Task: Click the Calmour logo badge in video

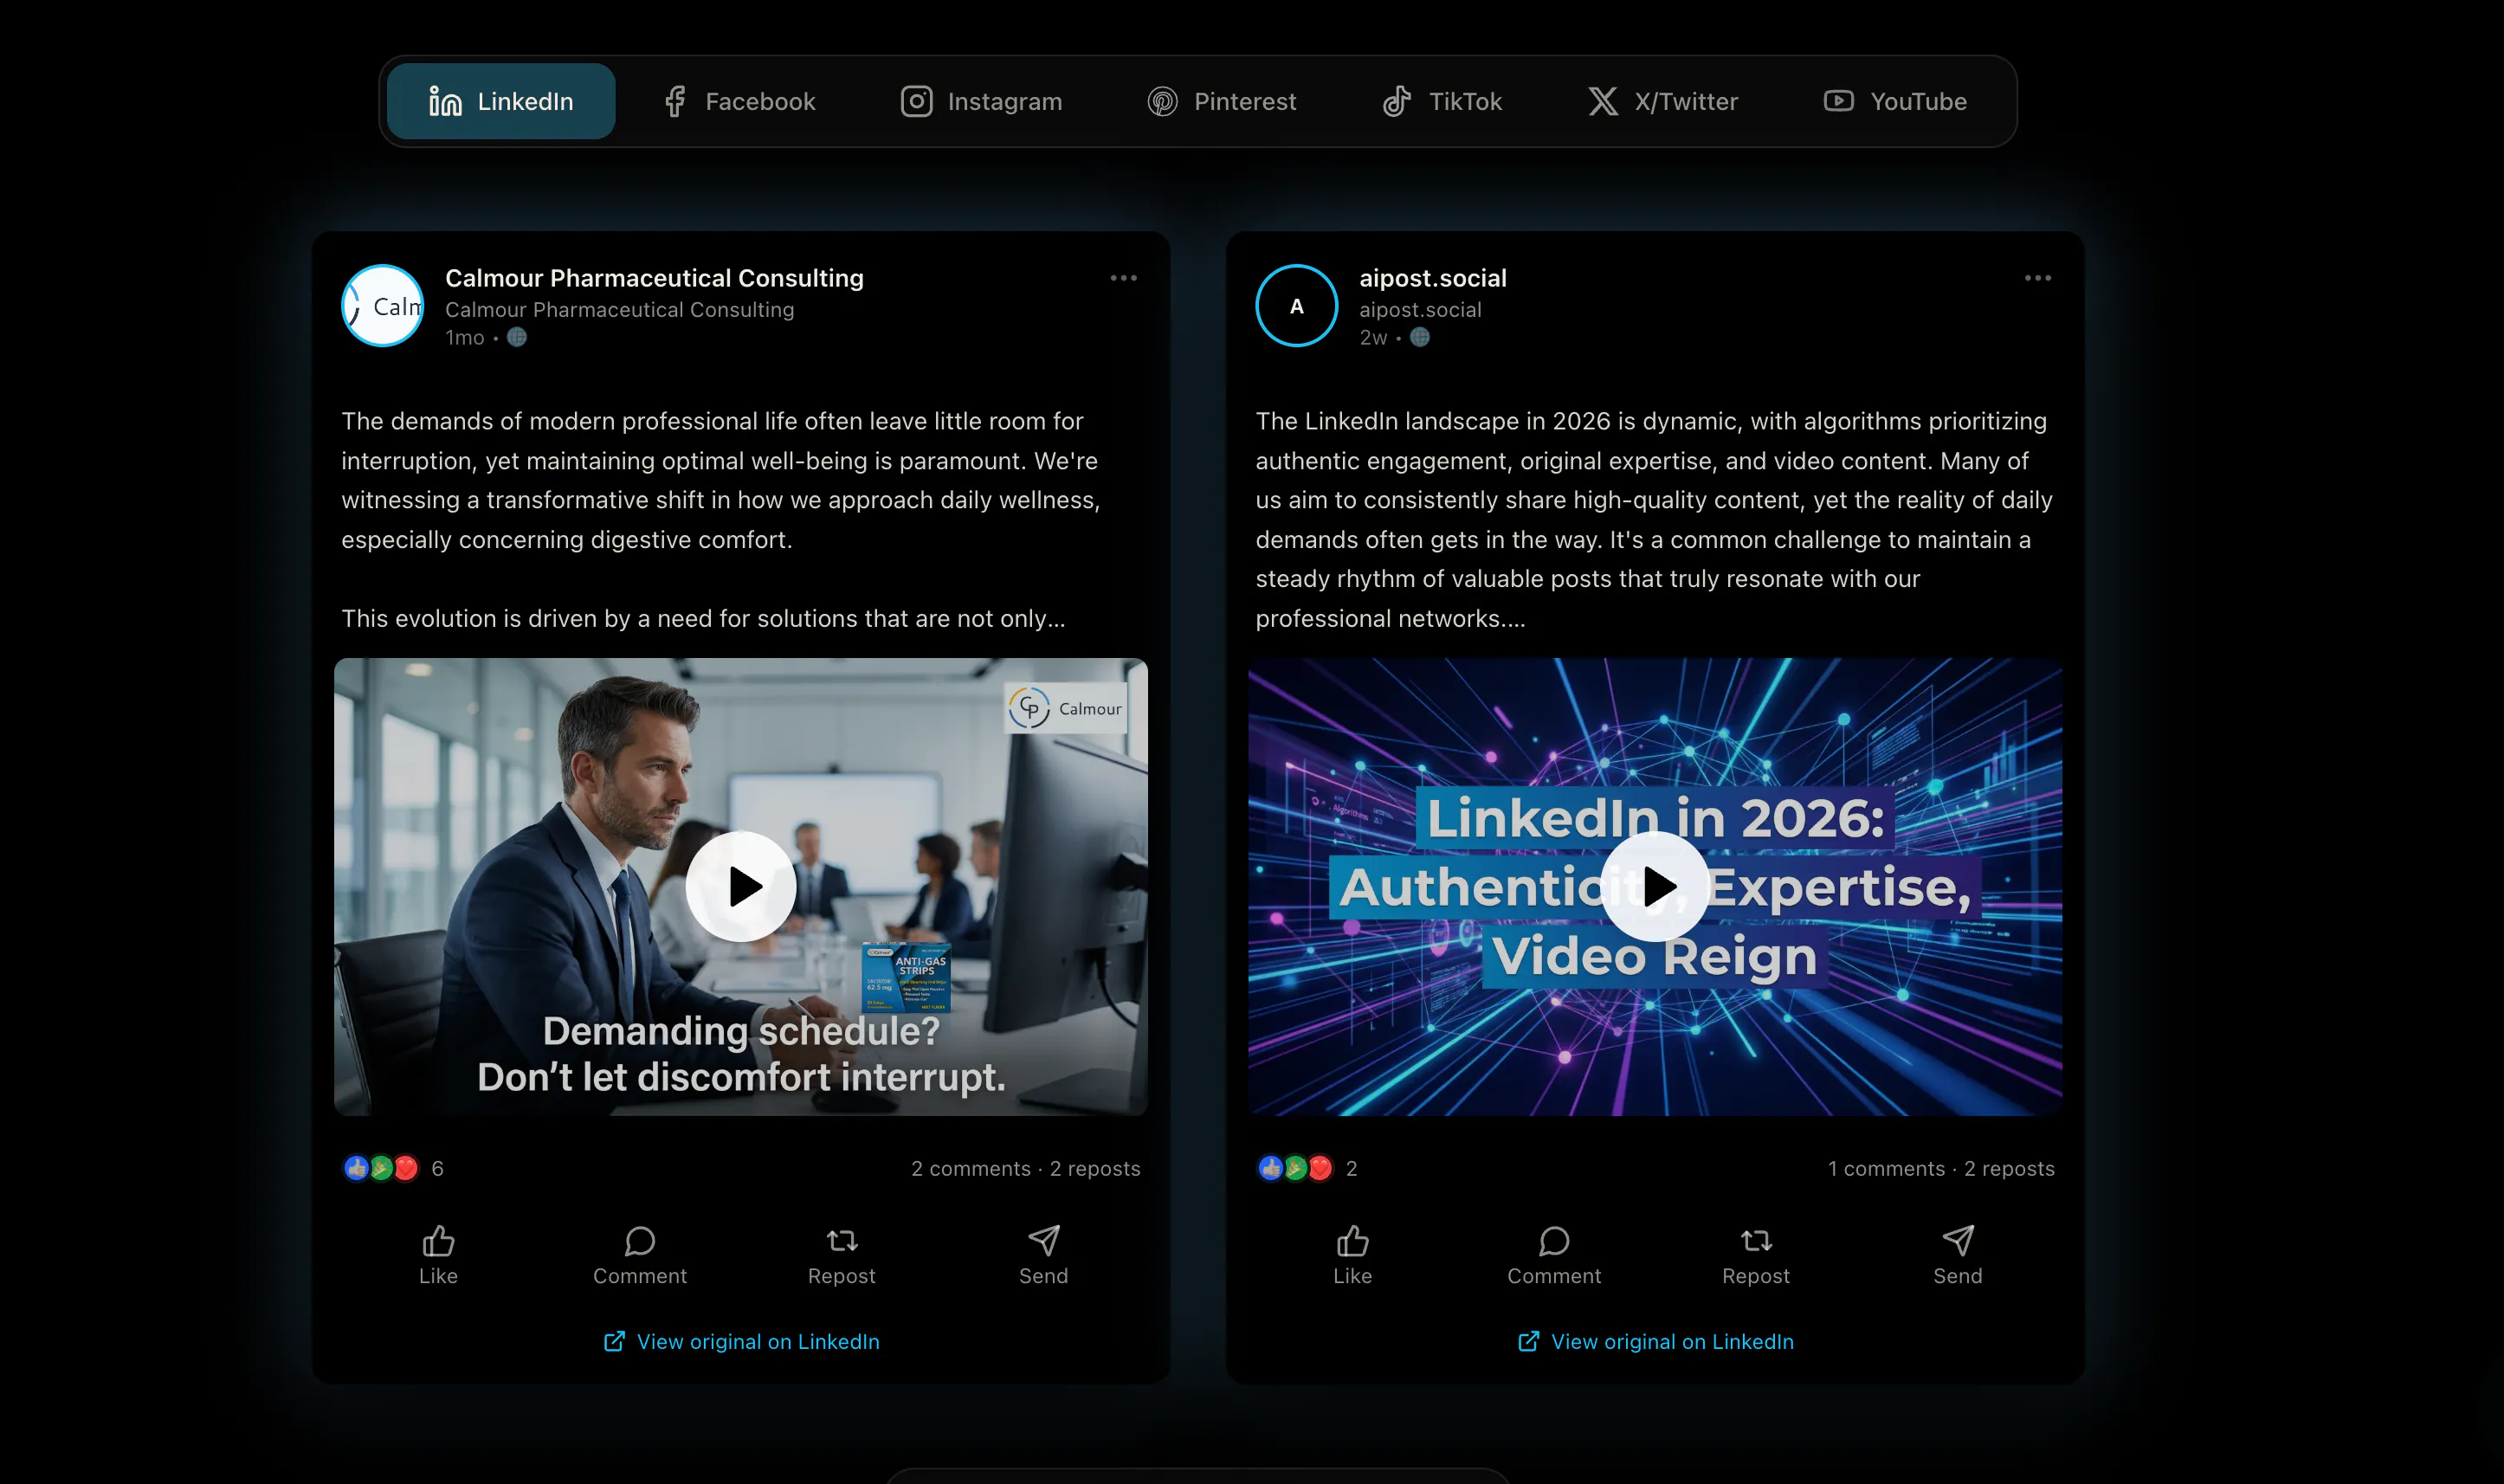Action: pos(1066,708)
